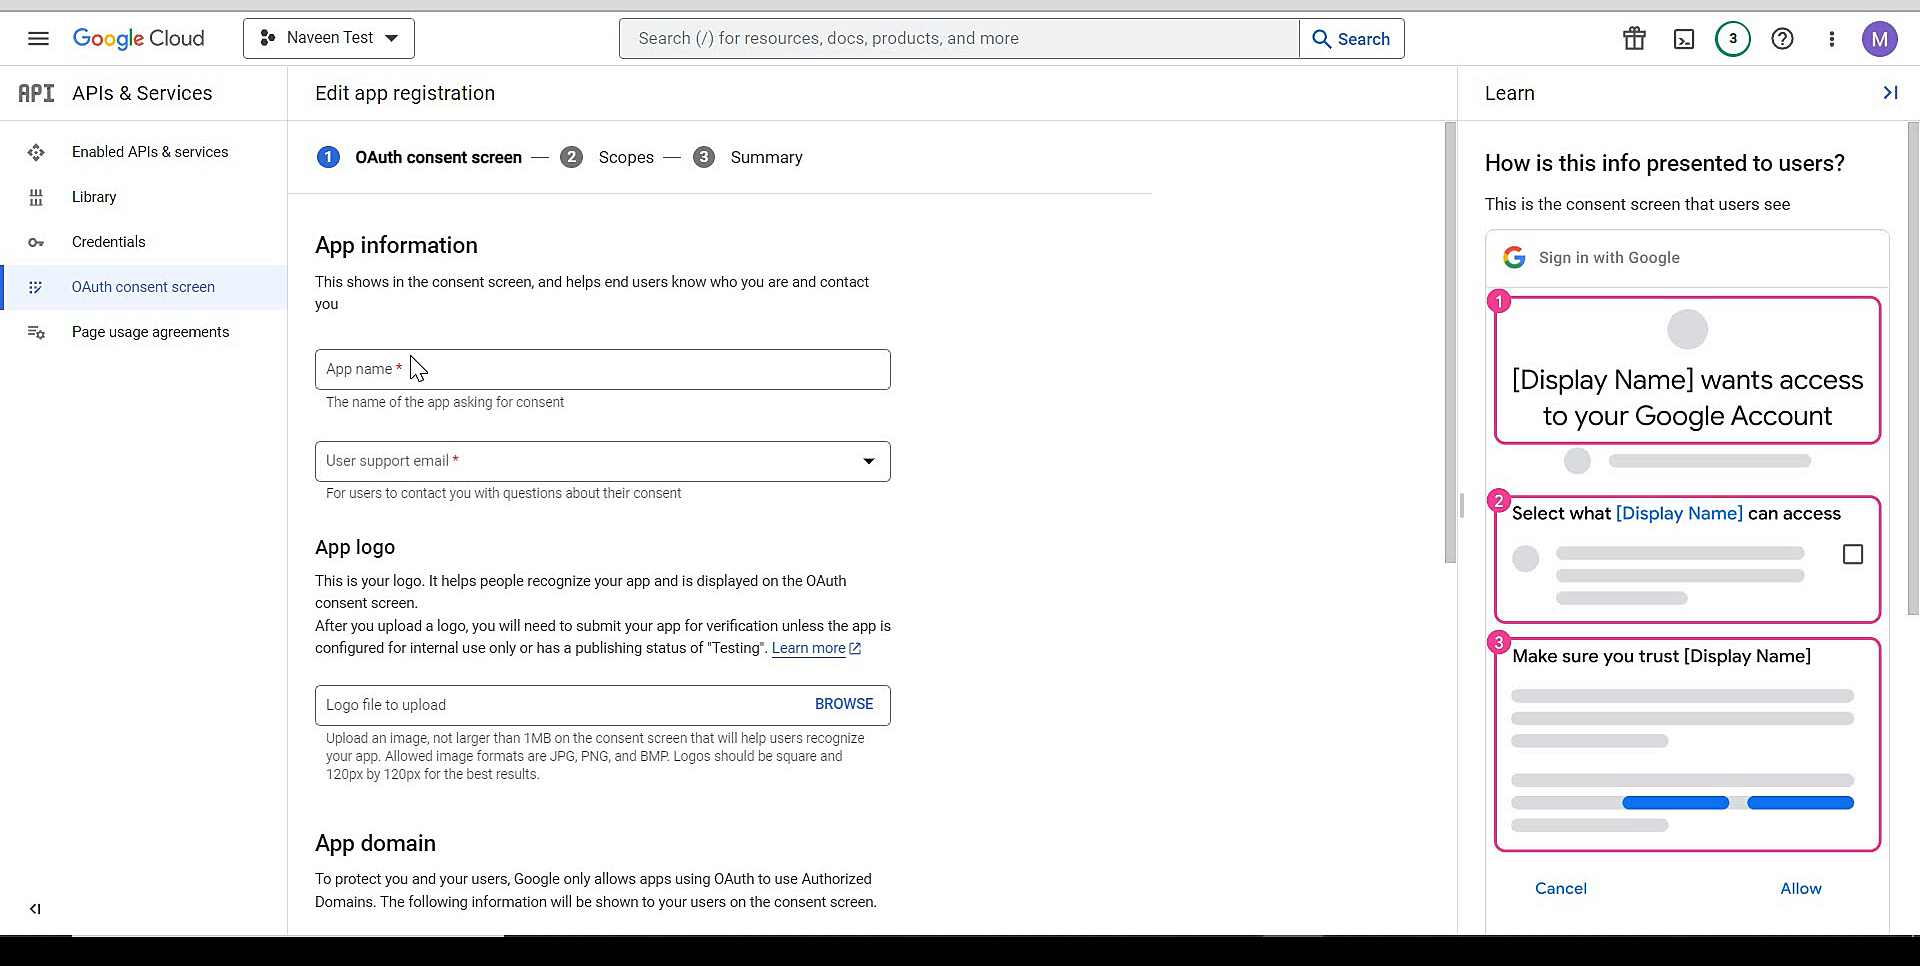Click the Library grid icon
This screenshot has width=1920, height=966.
[x=36, y=197]
